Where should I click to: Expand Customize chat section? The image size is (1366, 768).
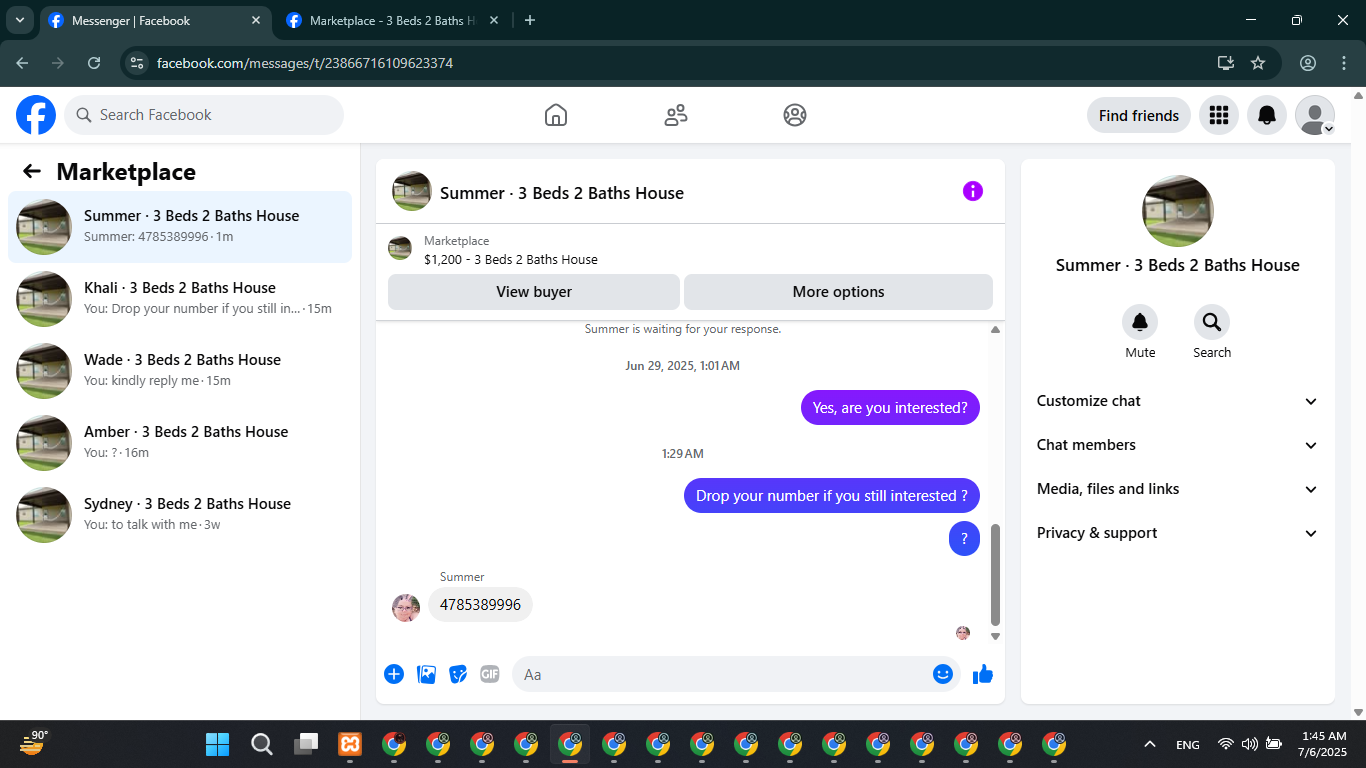(1178, 401)
